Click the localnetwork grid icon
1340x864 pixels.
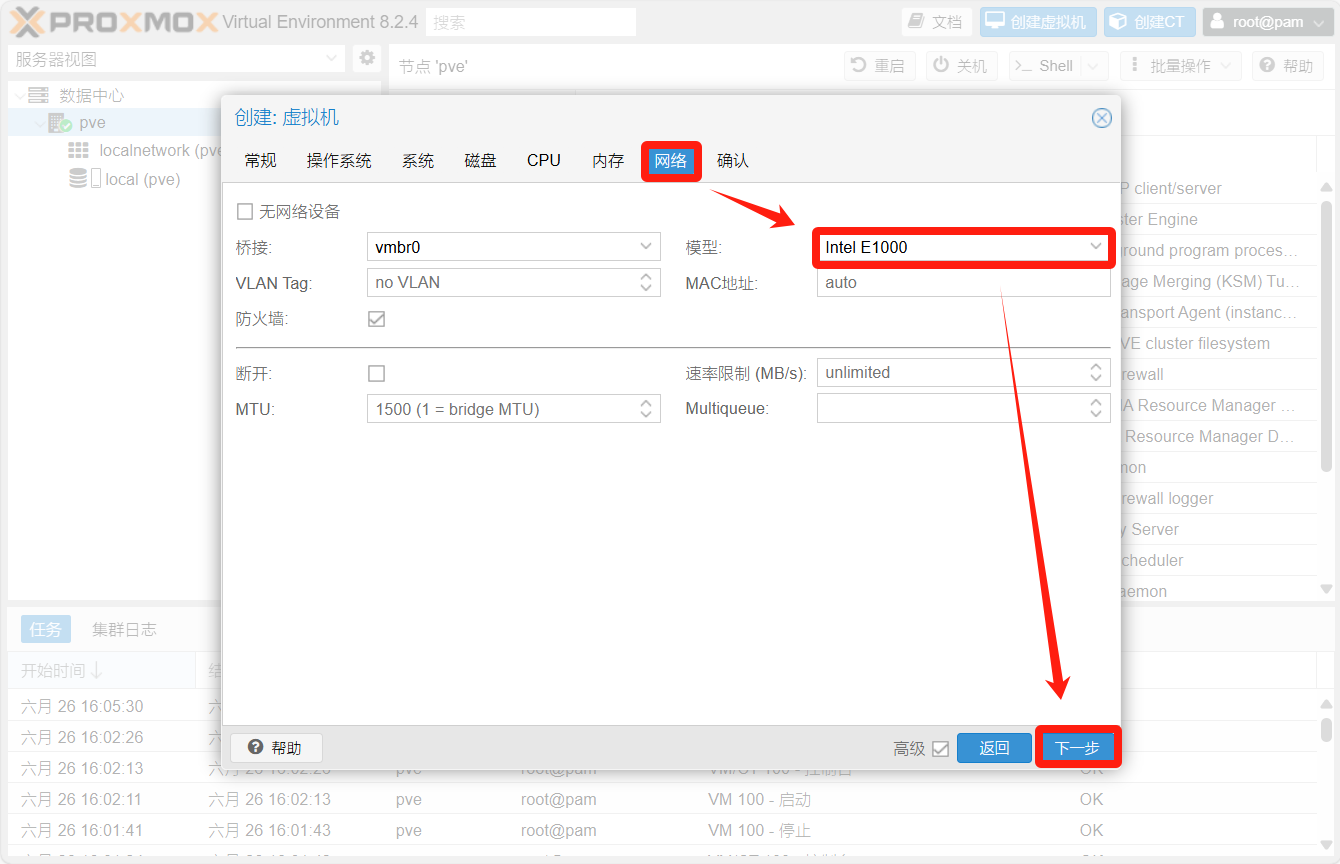click(78, 150)
